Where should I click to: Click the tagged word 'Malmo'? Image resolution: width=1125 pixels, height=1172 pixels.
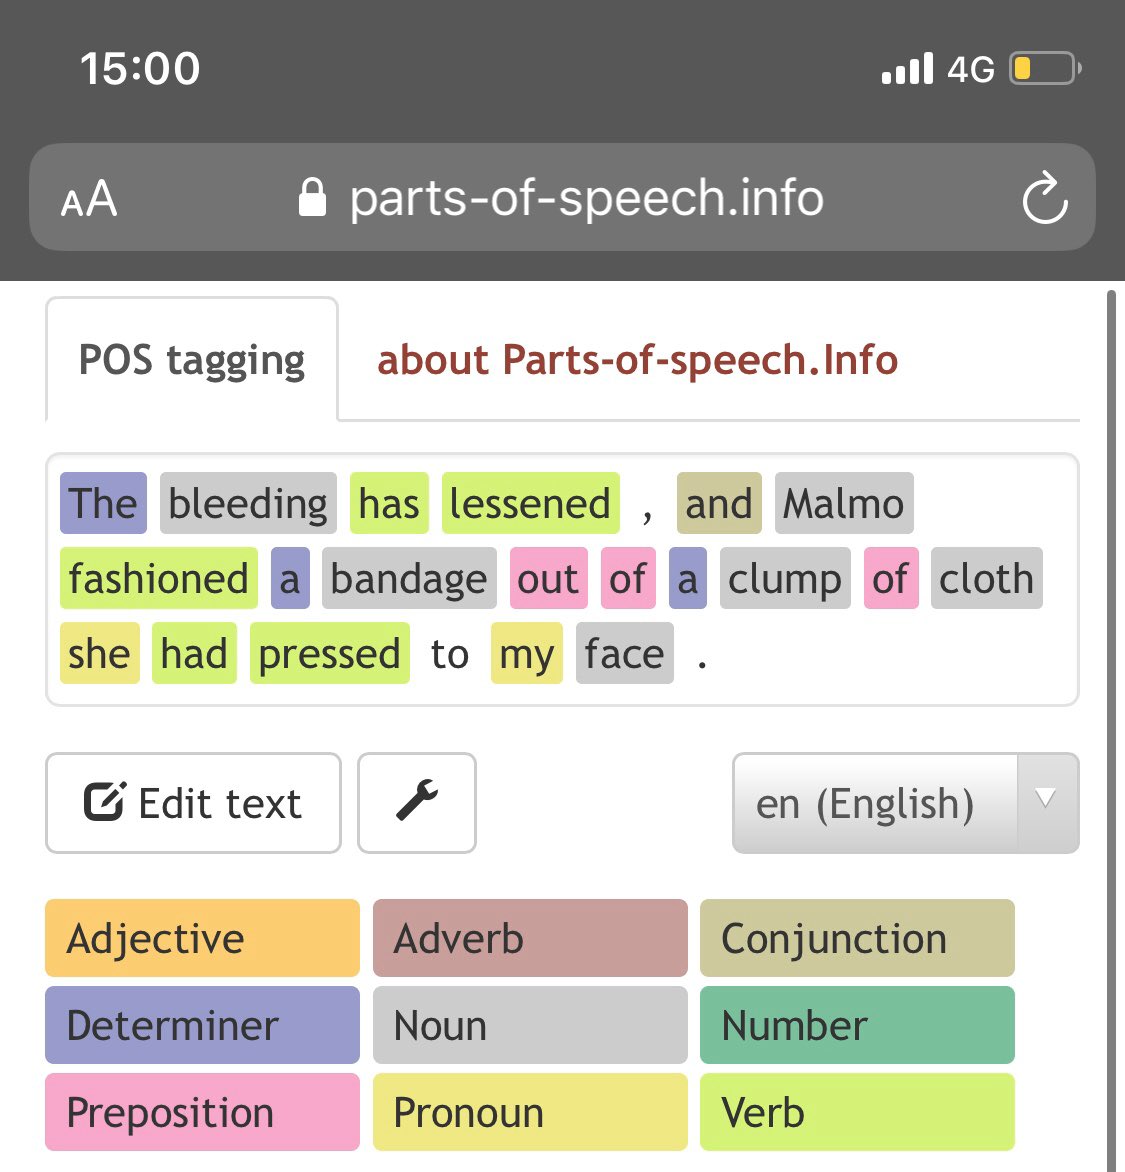click(x=844, y=503)
